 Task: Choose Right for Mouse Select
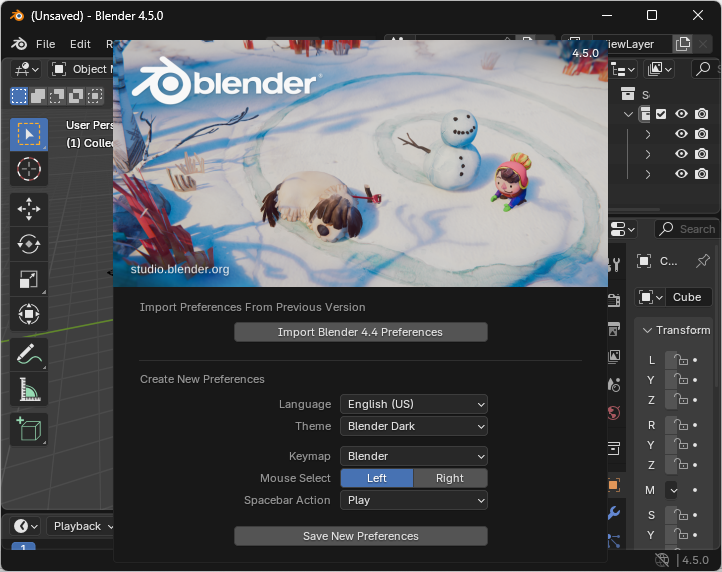pos(450,478)
